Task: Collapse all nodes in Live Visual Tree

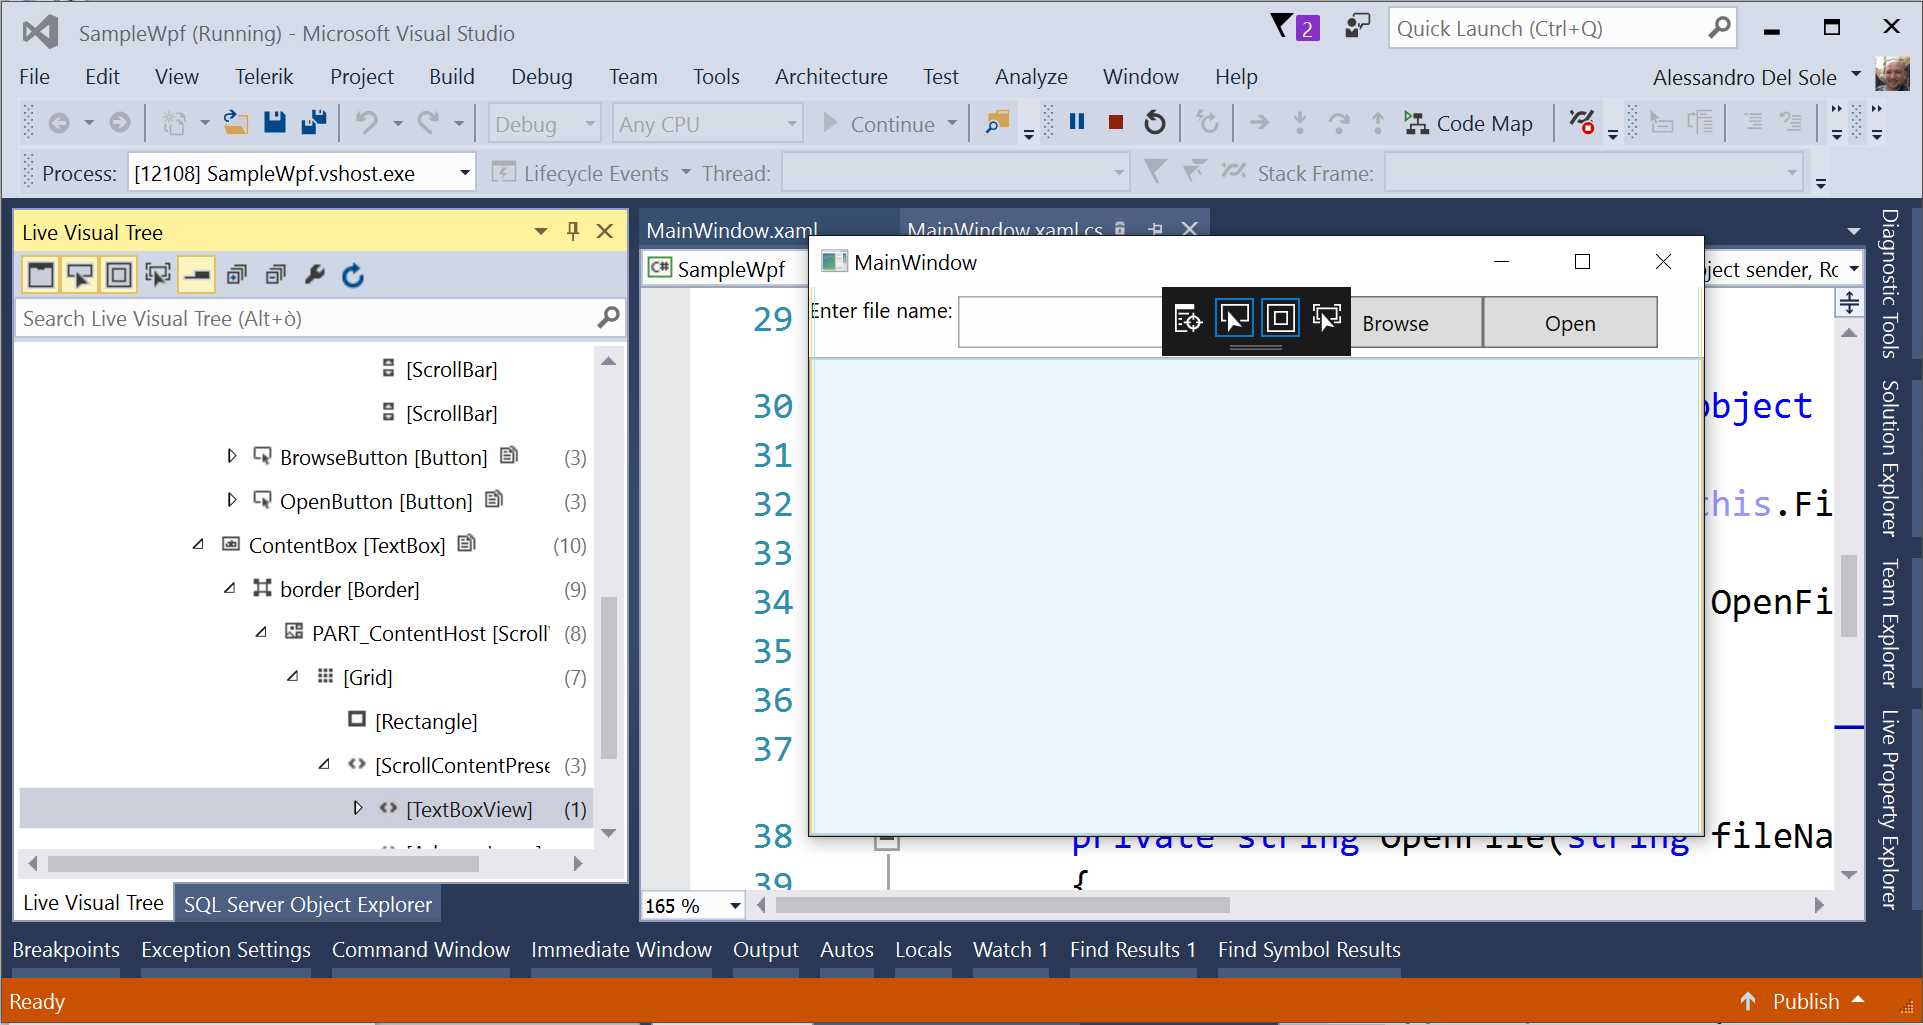Action: coord(276,274)
